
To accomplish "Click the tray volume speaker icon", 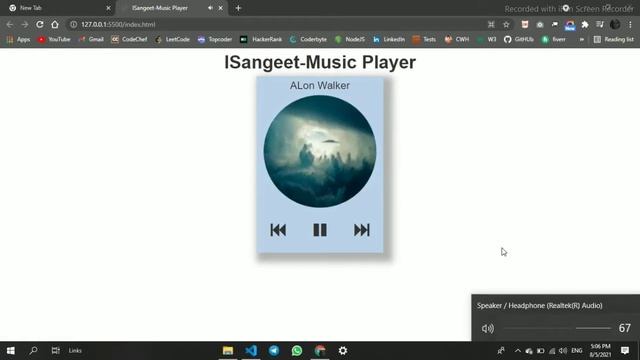I will 563,351.
